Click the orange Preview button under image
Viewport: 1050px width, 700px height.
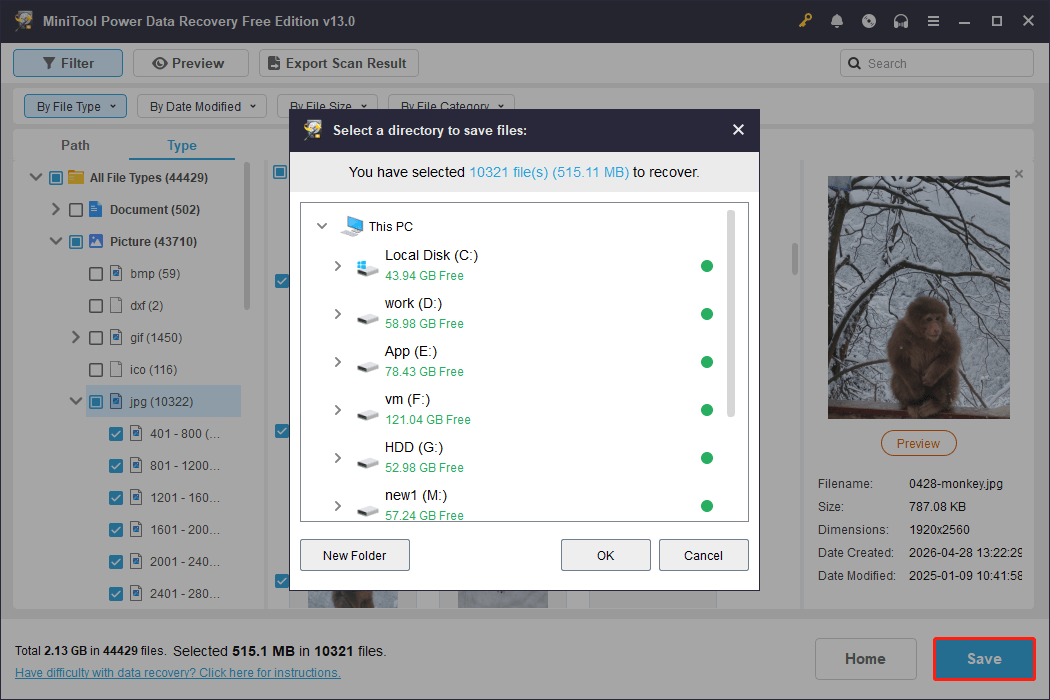[x=918, y=443]
